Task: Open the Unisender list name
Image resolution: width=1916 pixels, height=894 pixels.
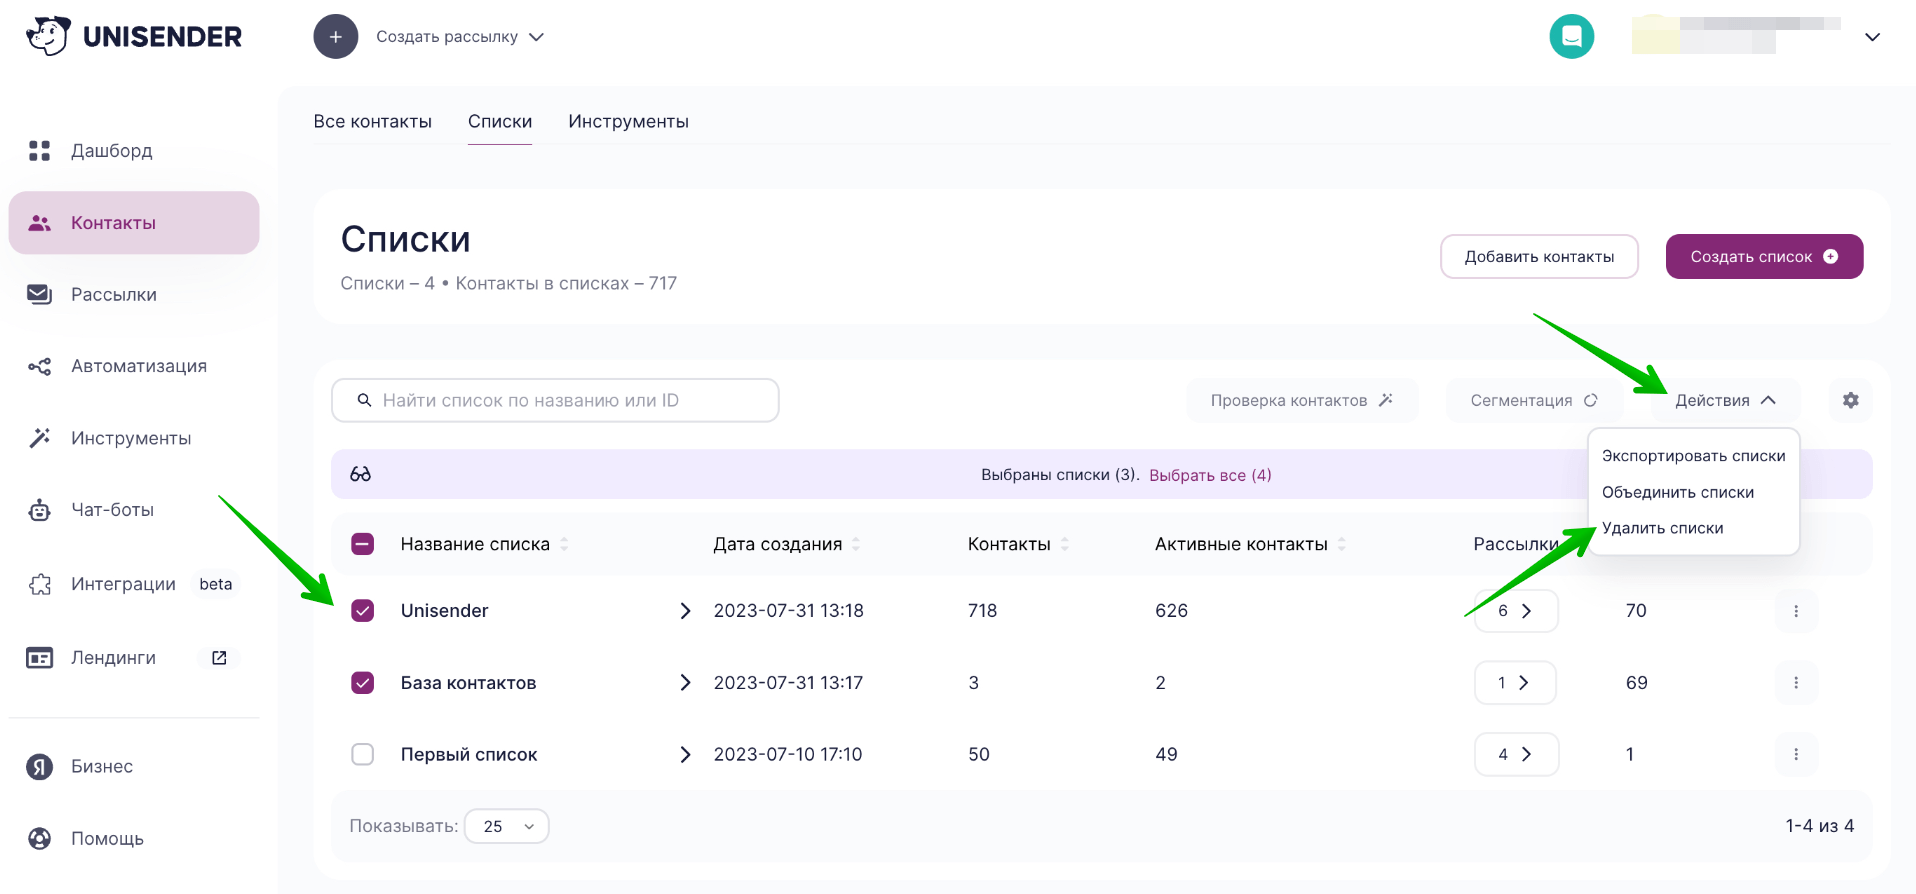Action: [x=445, y=611]
